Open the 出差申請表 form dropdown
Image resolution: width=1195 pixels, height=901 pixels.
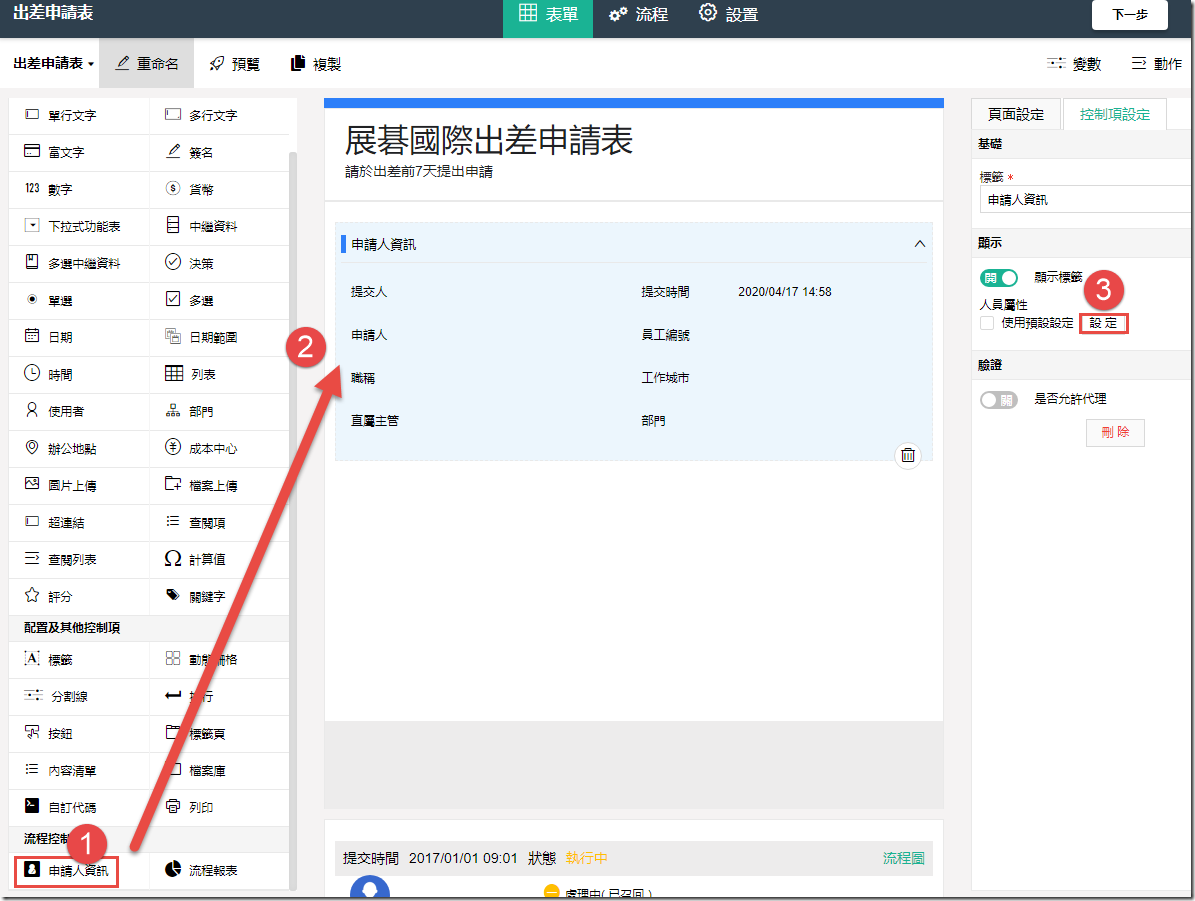pos(53,63)
